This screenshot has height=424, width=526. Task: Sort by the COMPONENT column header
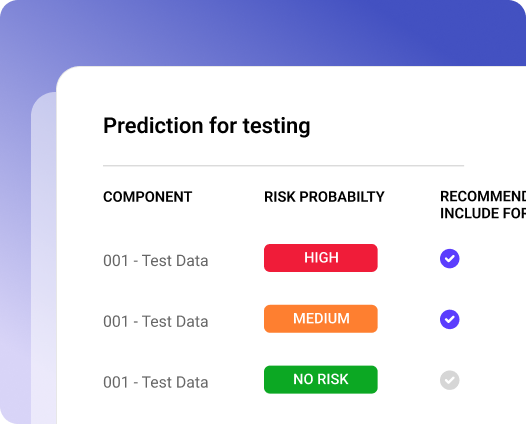(148, 197)
